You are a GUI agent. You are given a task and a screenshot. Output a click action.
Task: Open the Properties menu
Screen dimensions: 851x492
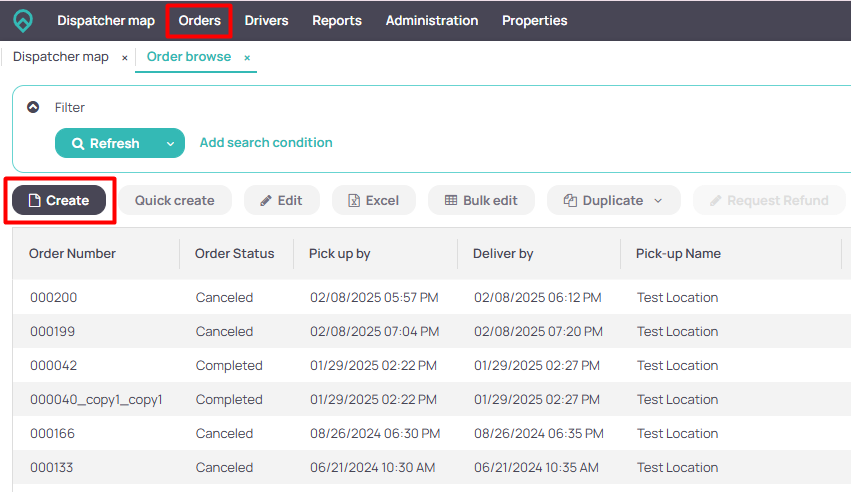[535, 21]
